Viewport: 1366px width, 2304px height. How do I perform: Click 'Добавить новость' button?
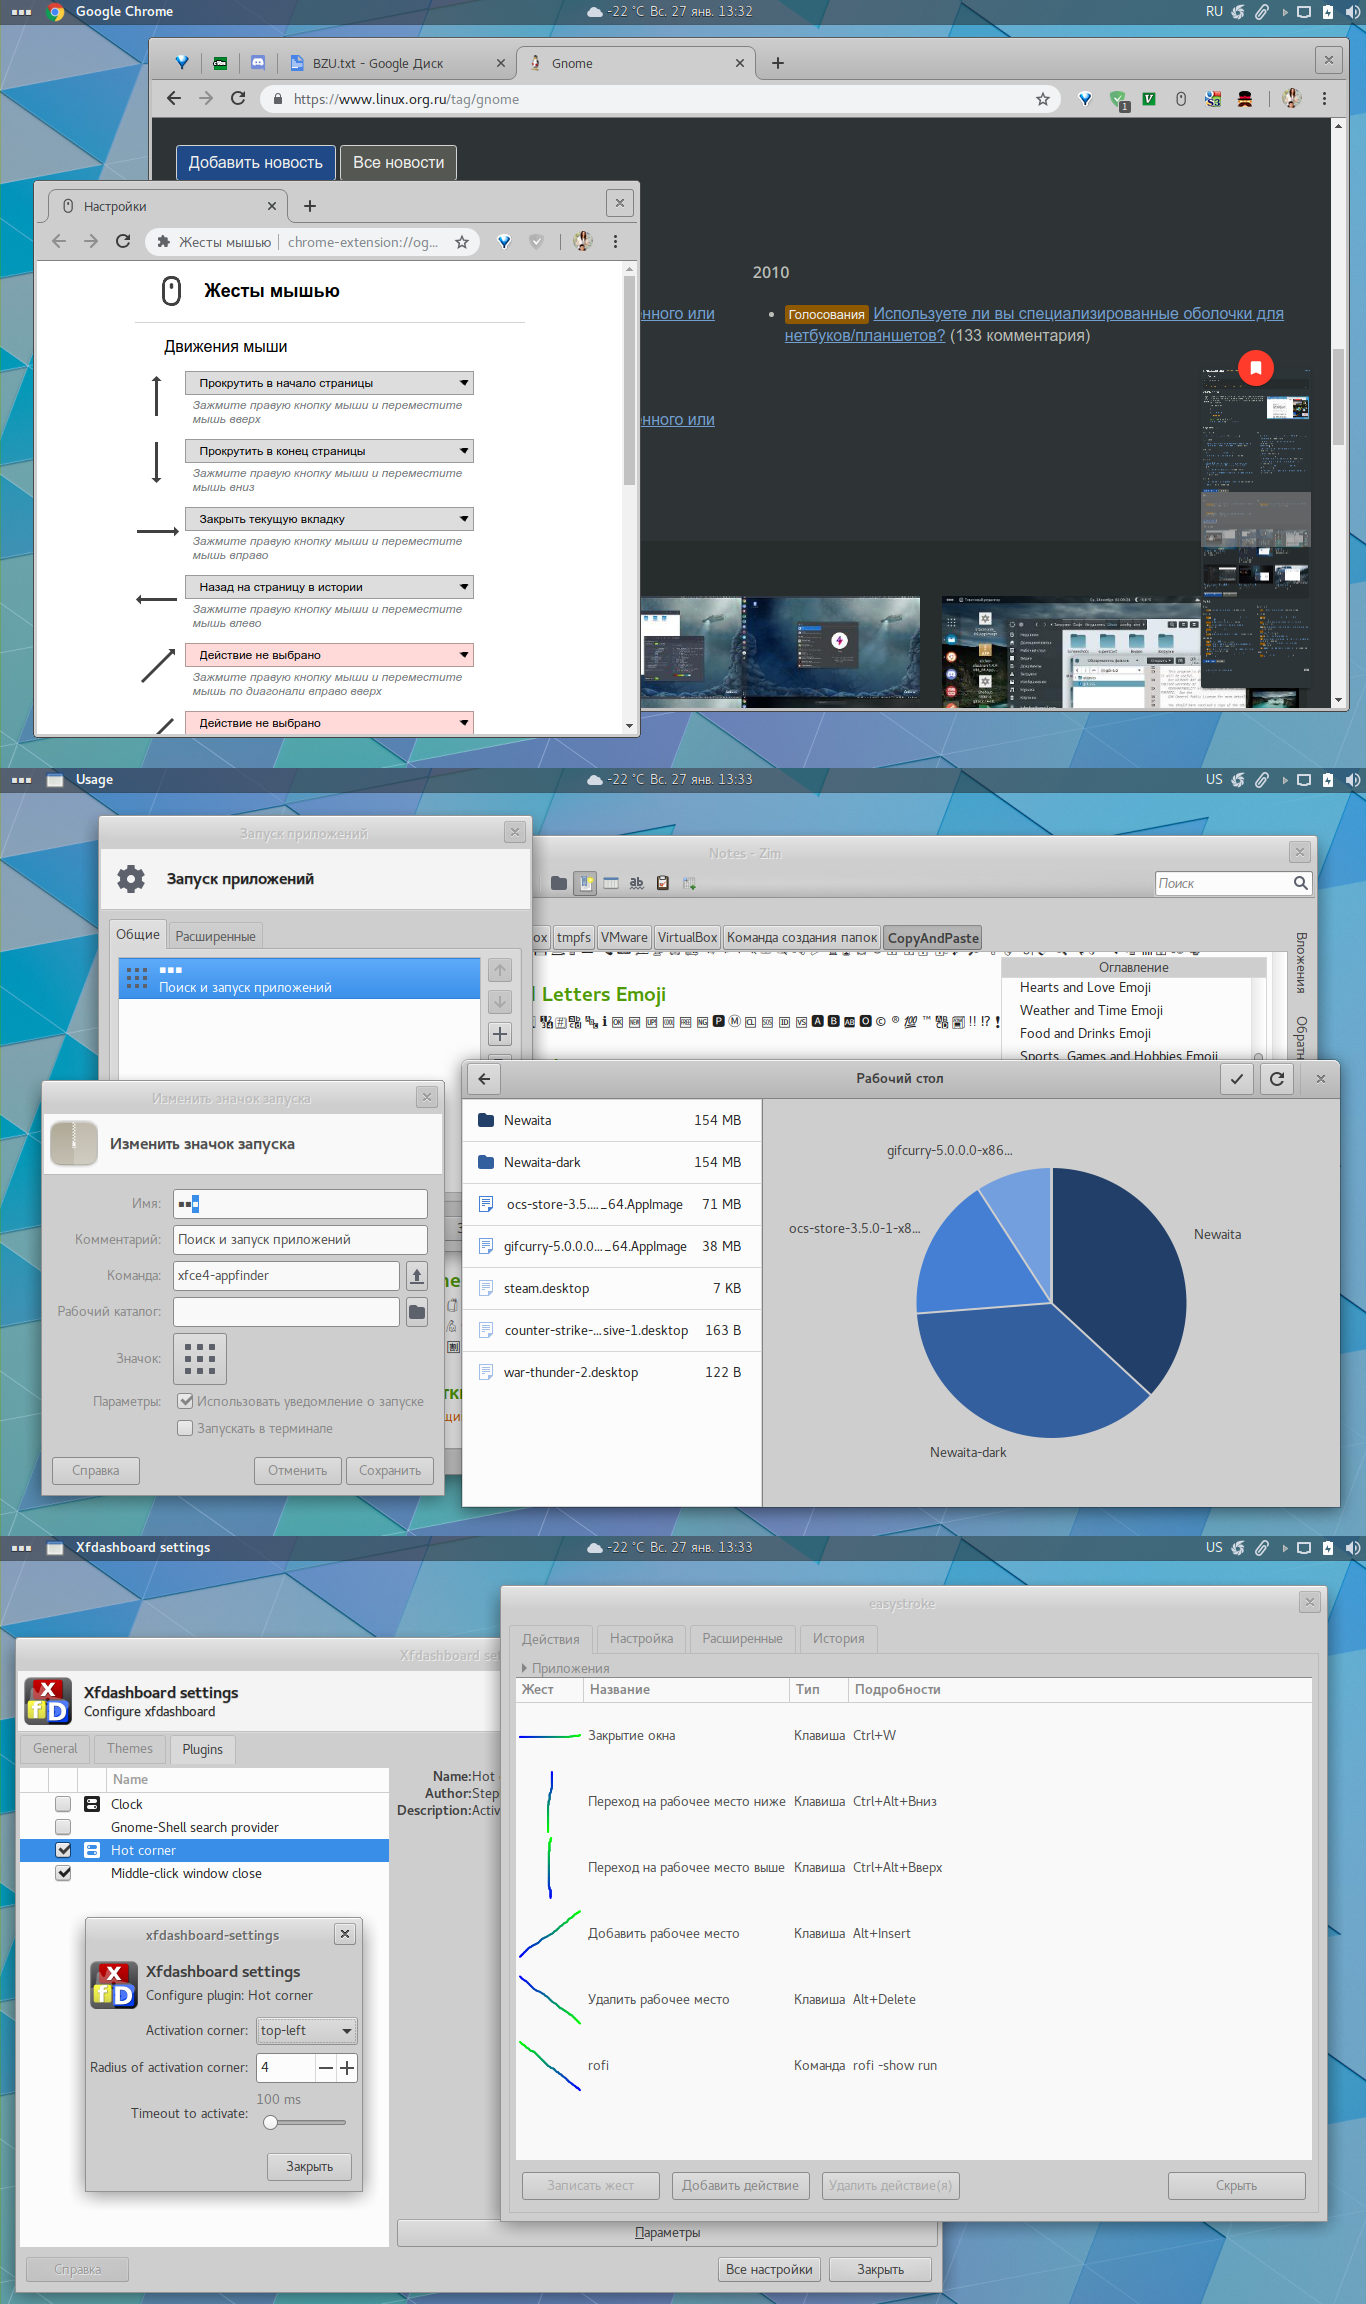click(255, 162)
